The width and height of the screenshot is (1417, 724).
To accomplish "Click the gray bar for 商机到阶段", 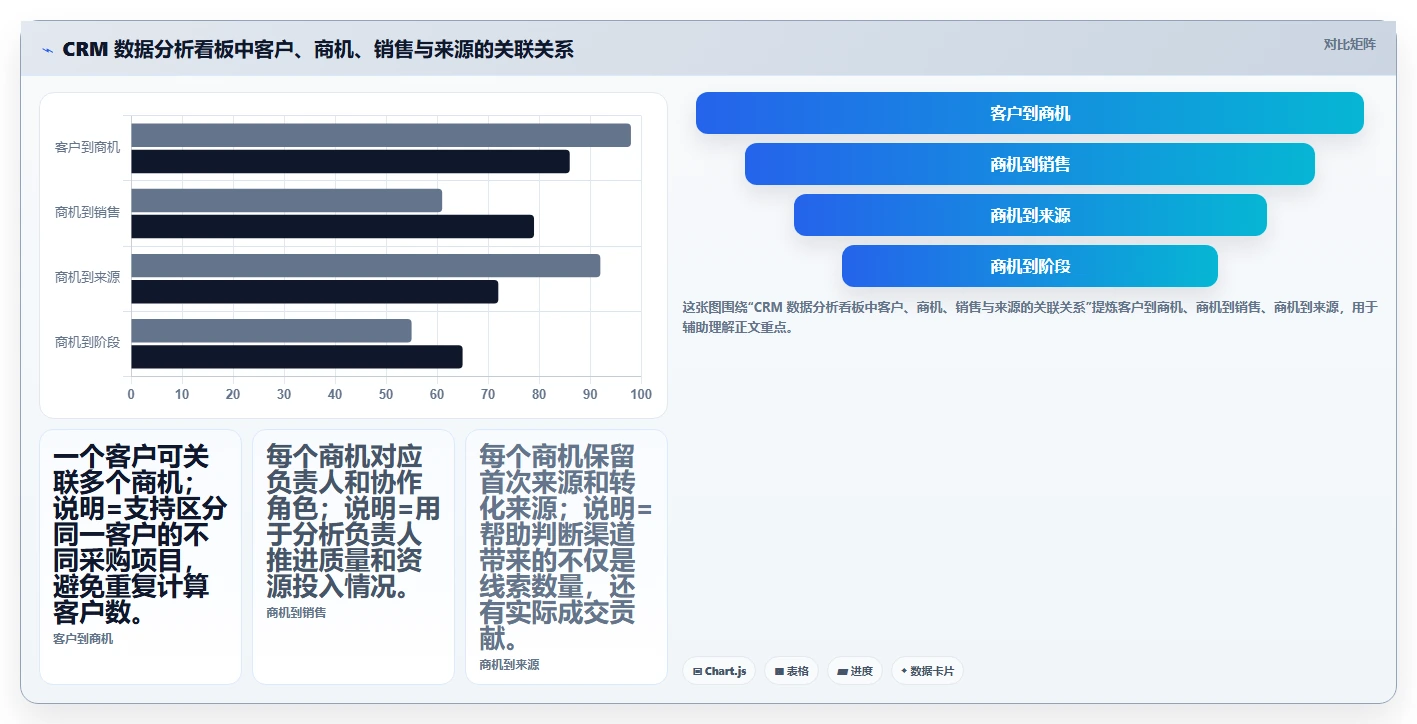I will pyautogui.click(x=271, y=331).
